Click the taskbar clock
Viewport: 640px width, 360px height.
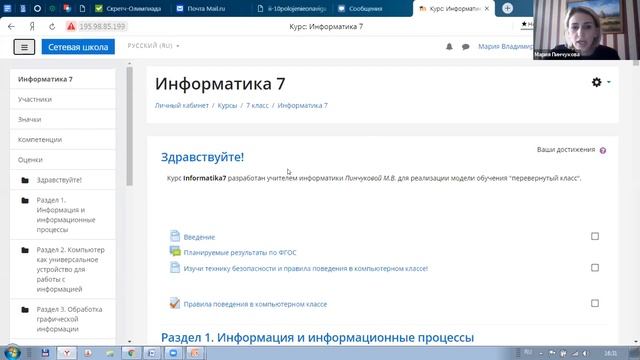pos(610,353)
